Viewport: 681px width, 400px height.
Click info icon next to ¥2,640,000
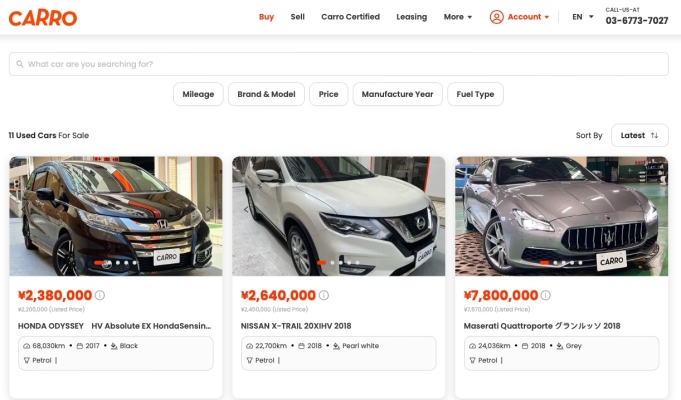(324, 295)
